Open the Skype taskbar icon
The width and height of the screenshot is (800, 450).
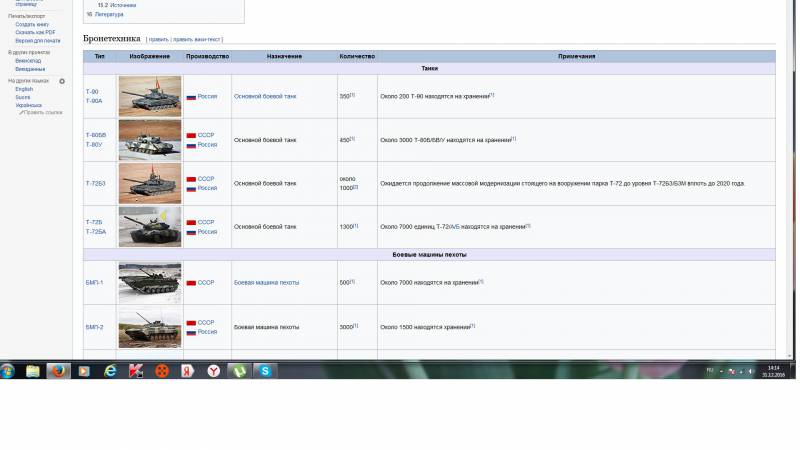click(266, 370)
